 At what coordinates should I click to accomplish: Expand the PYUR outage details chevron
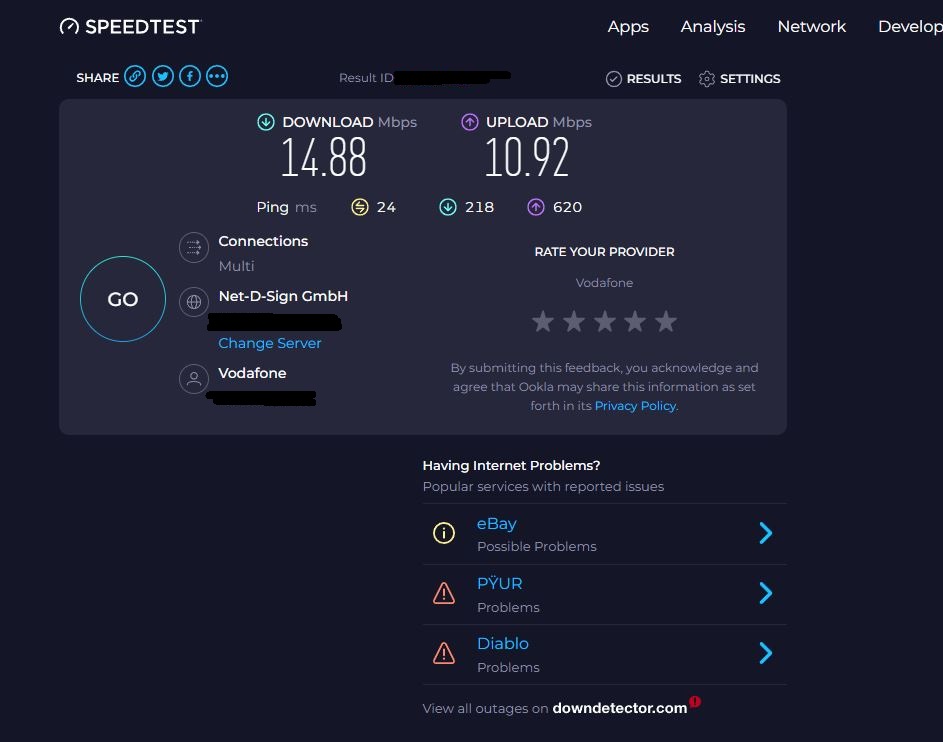click(766, 593)
